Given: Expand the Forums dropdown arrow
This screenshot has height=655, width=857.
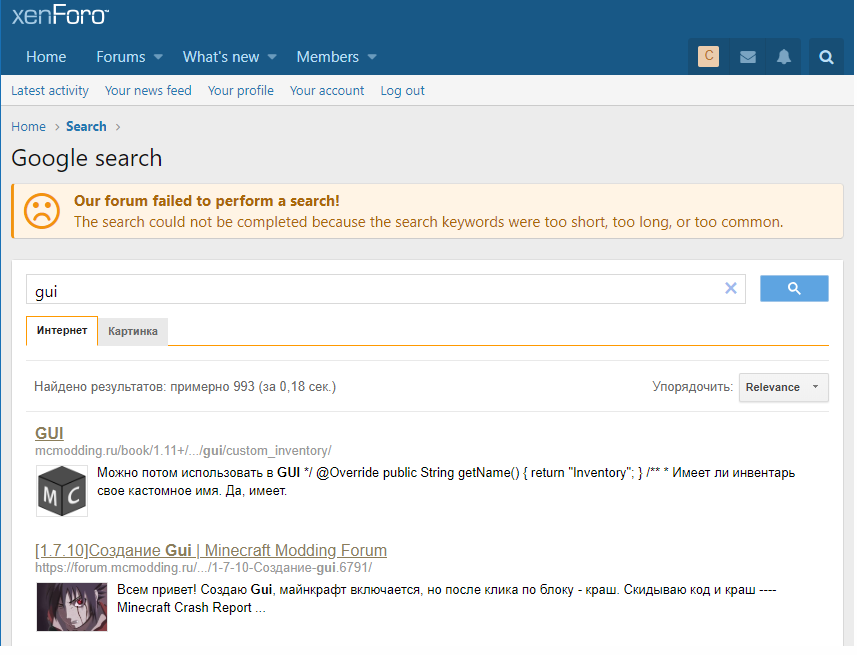Looking at the screenshot, I should click(x=159, y=57).
